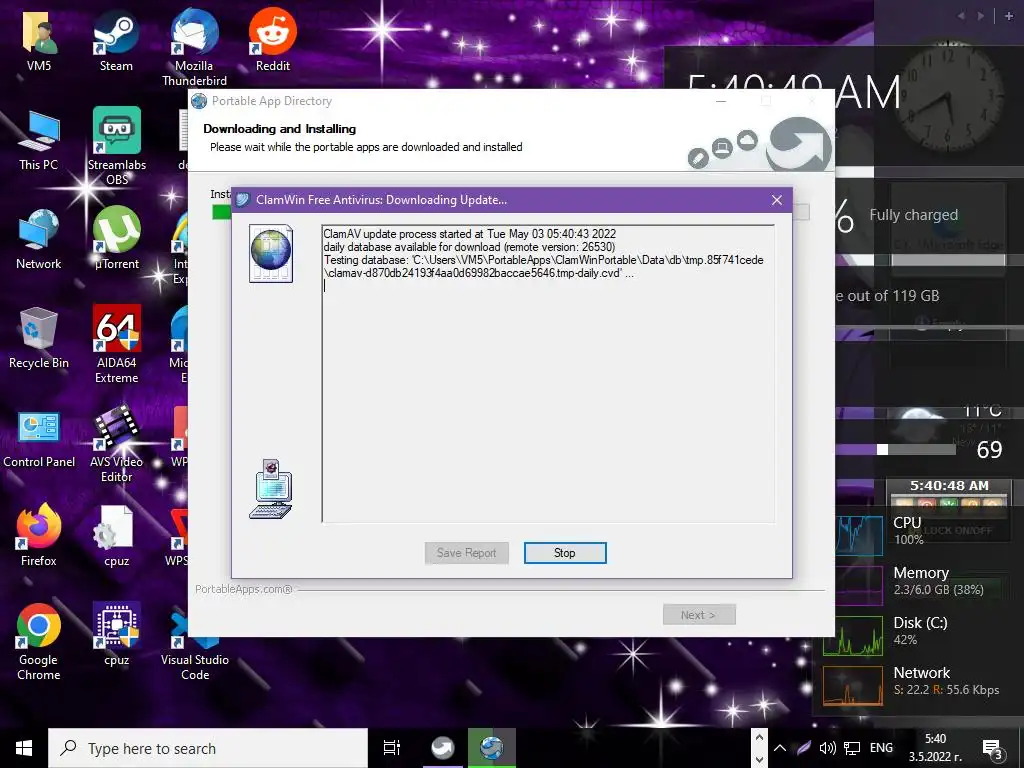The width and height of the screenshot is (1024, 768).
Task: Close the ClamWin Downloading Update dialog
Action: click(x=776, y=200)
